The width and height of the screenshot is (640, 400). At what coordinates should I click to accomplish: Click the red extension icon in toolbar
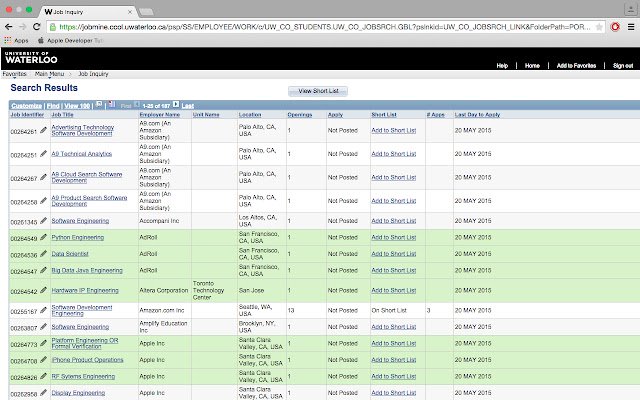(615, 27)
